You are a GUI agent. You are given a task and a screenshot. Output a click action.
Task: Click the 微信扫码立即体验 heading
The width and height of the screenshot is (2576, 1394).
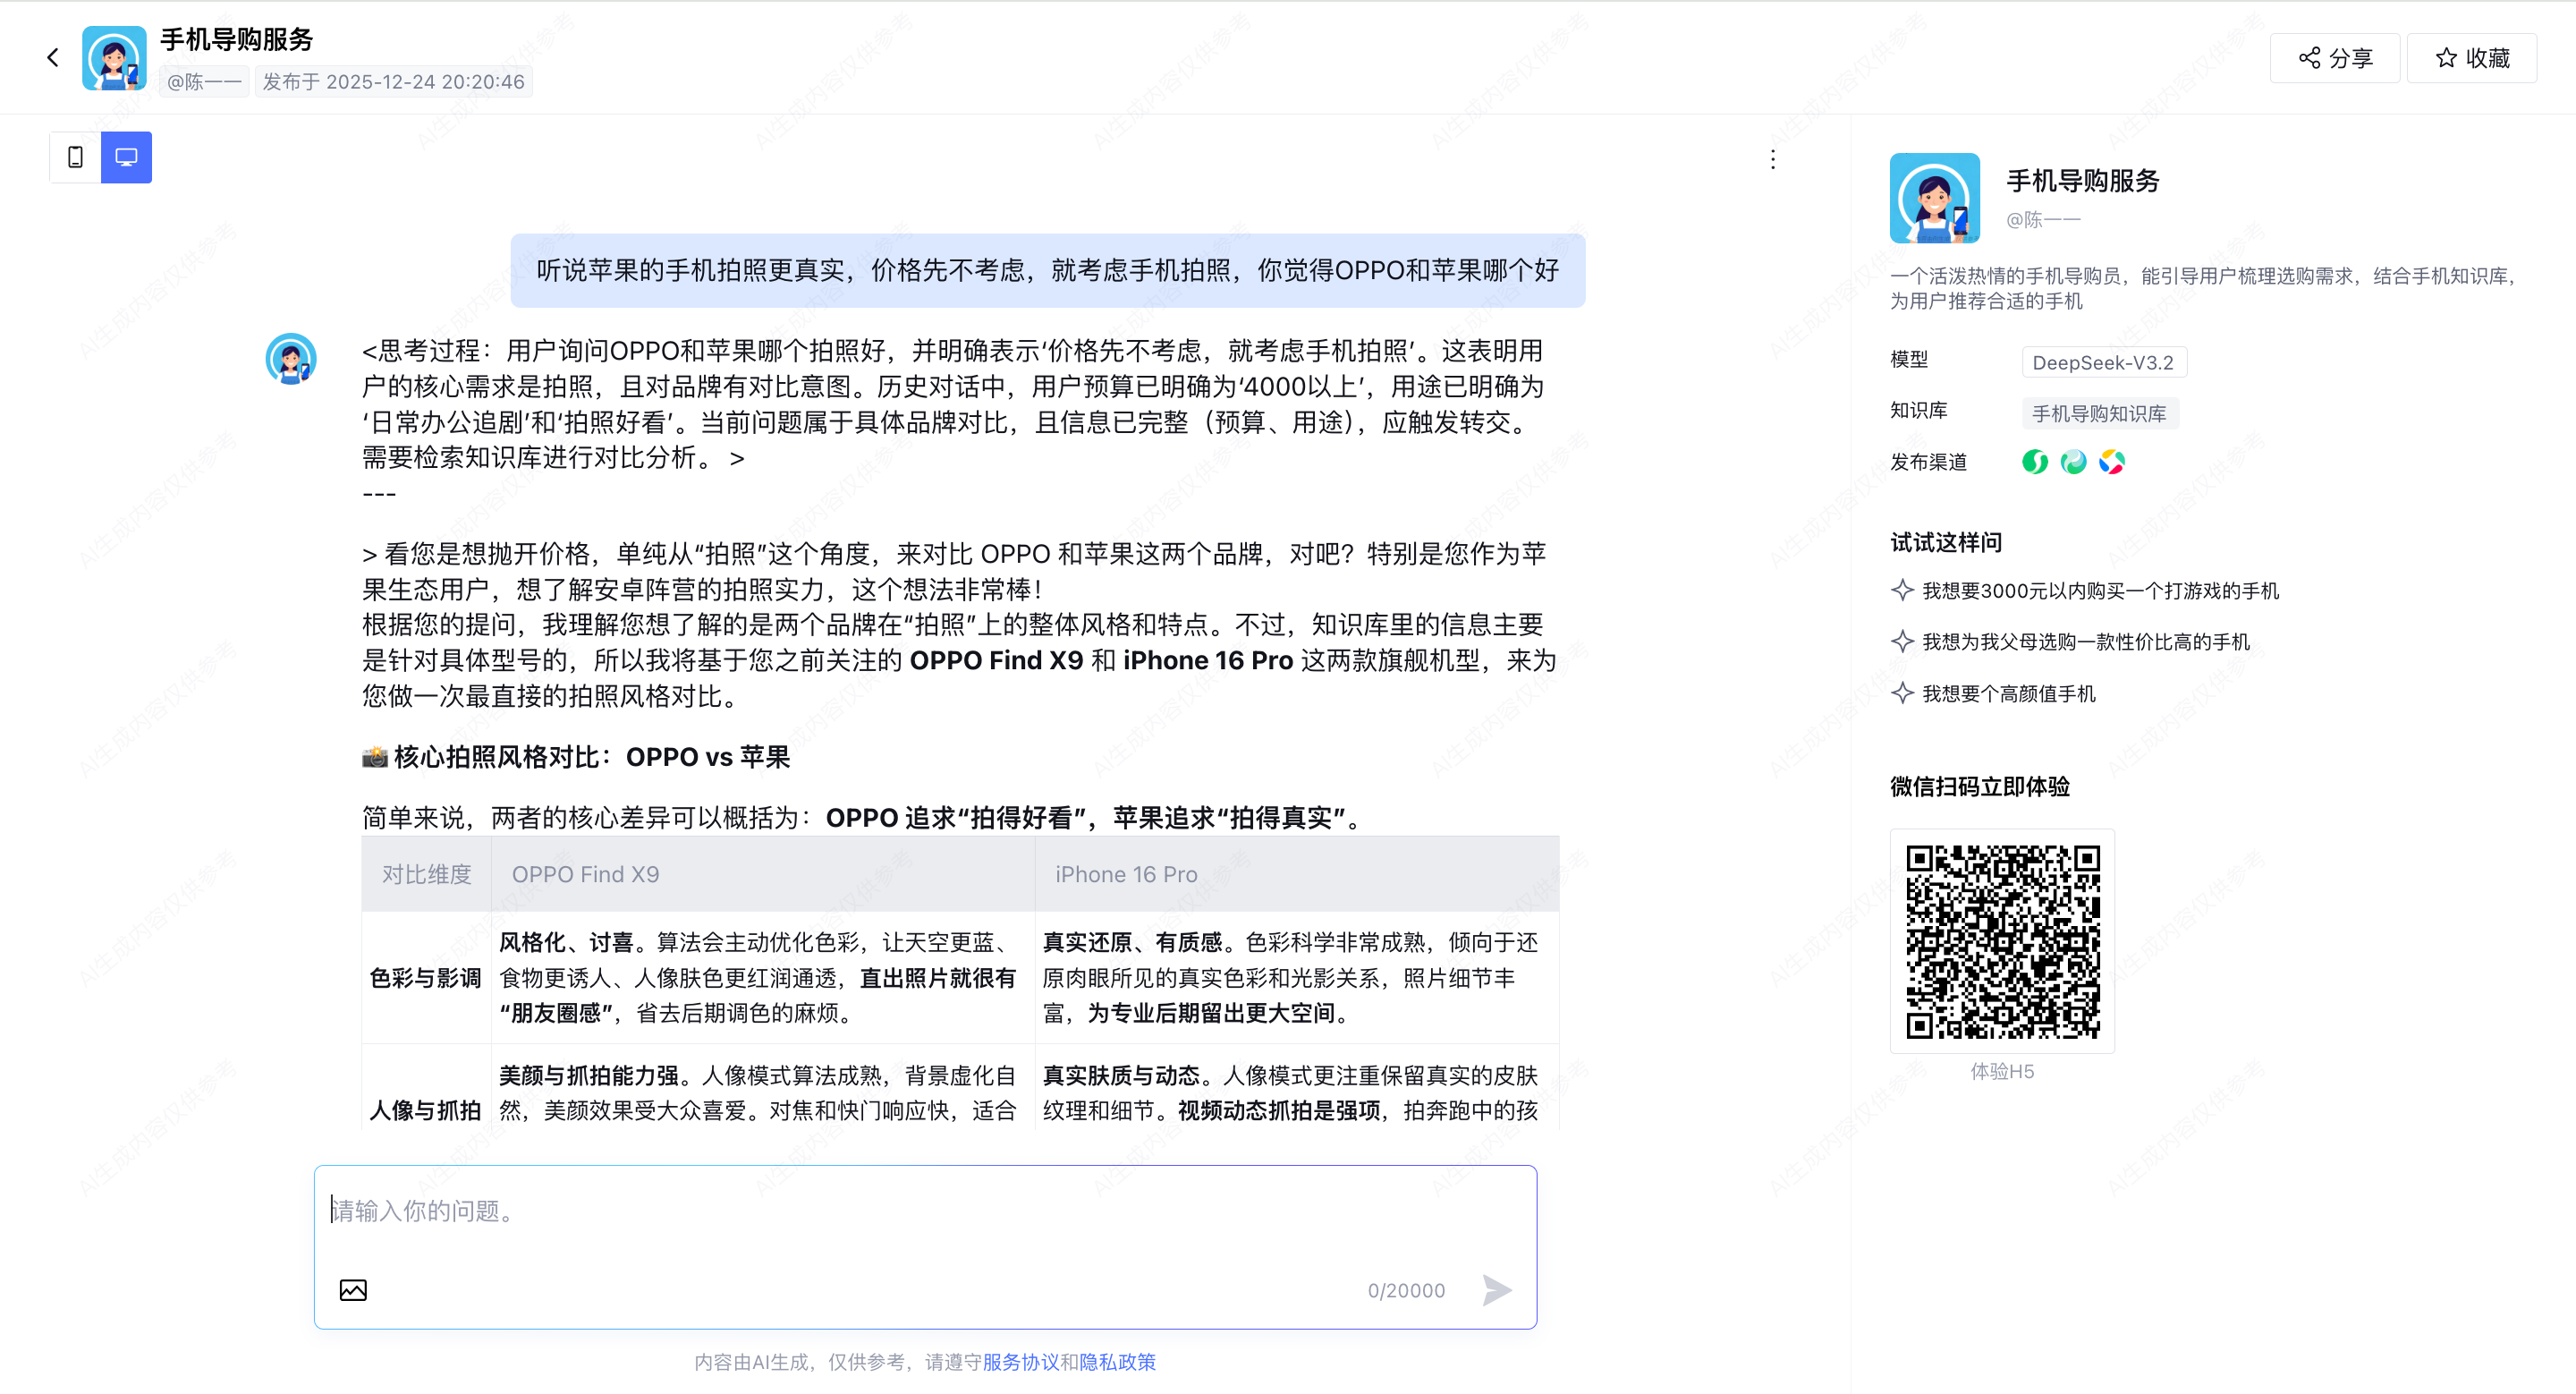pyautogui.click(x=1980, y=787)
